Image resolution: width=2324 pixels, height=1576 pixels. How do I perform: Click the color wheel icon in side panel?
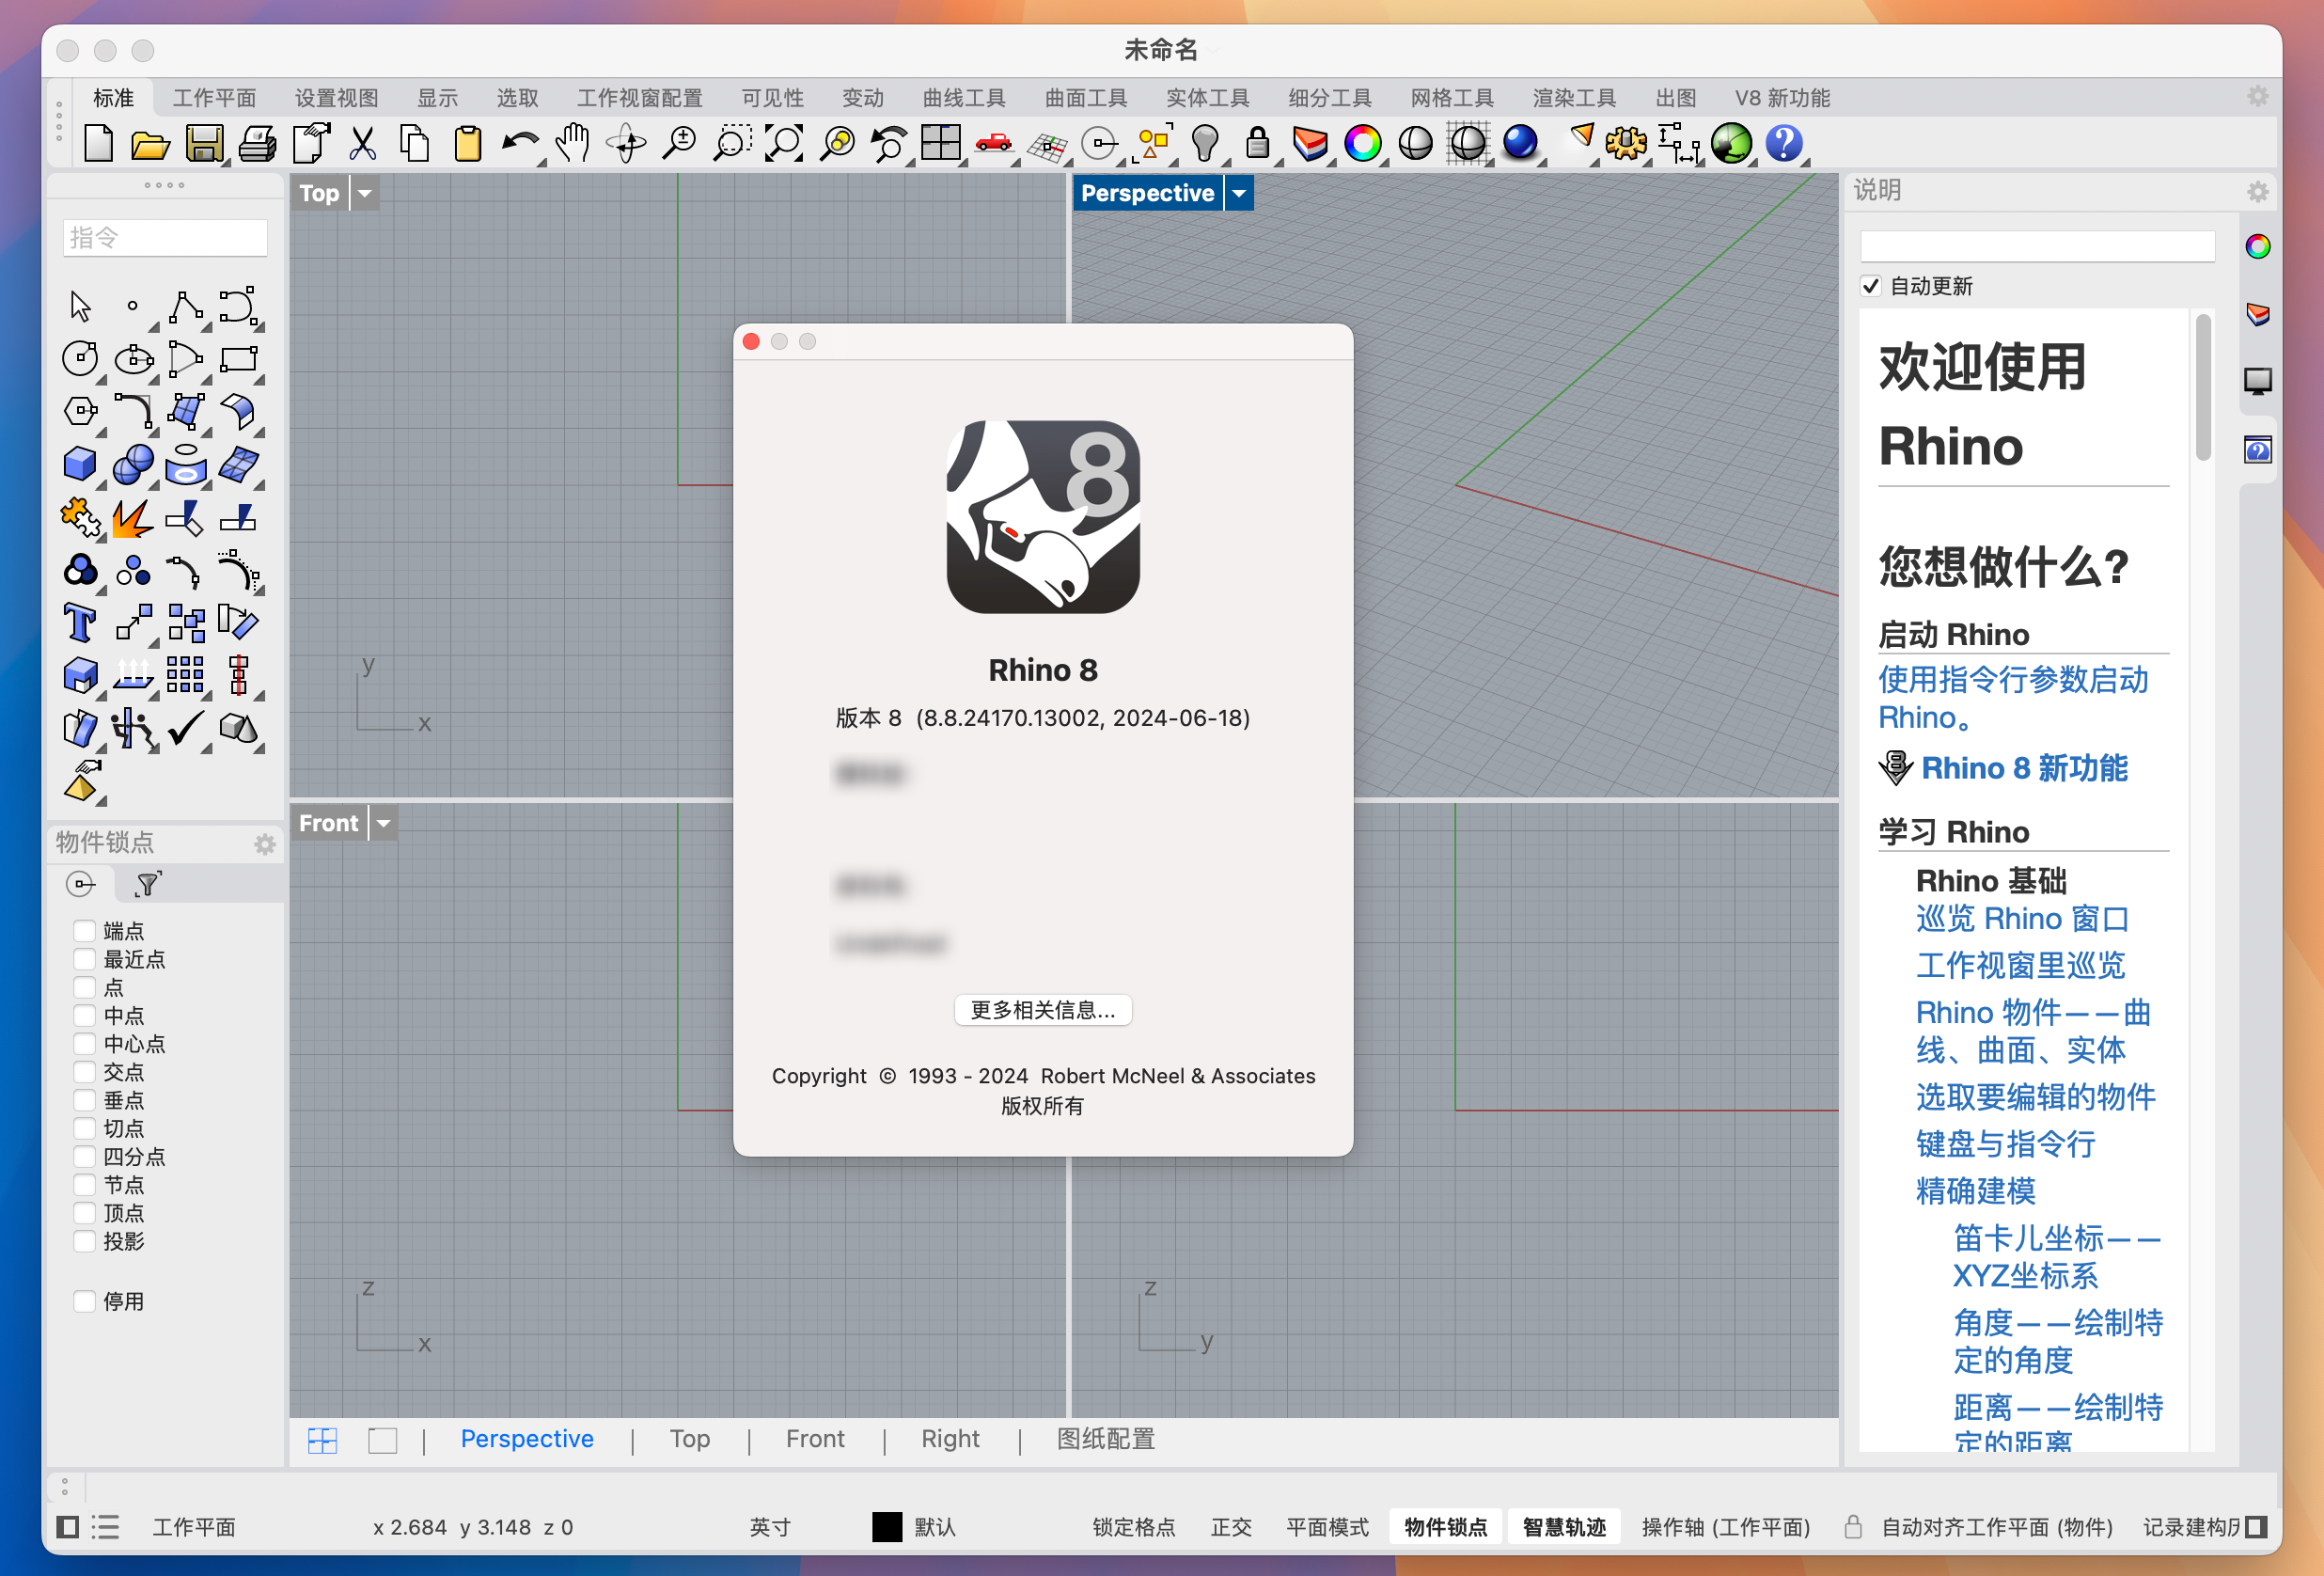(2258, 246)
